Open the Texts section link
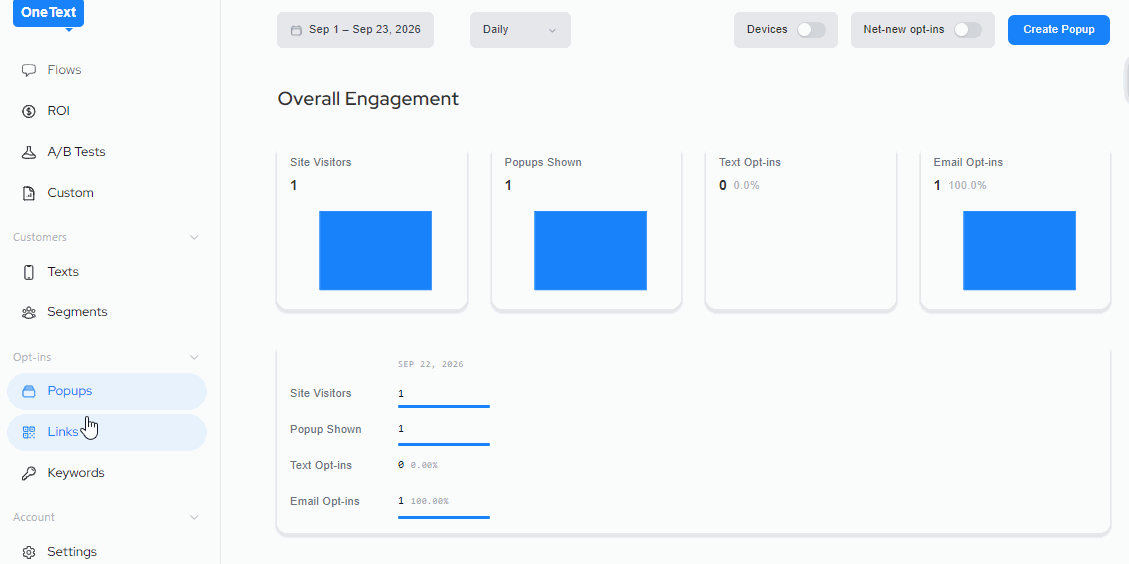The width and height of the screenshot is (1129, 564). click(63, 272)
